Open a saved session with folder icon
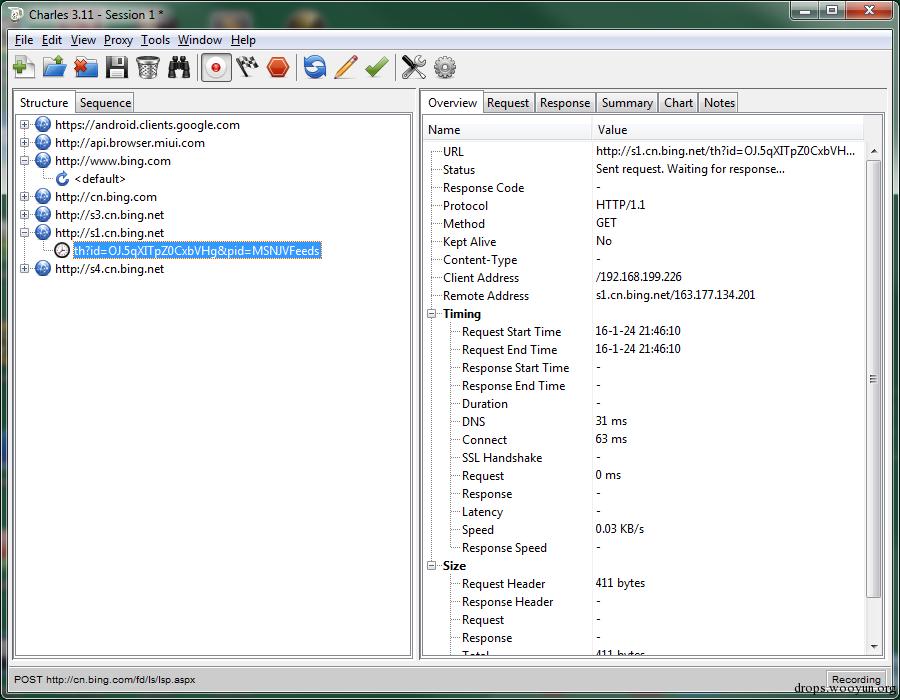The image size is (900, 700). (55, 67)
